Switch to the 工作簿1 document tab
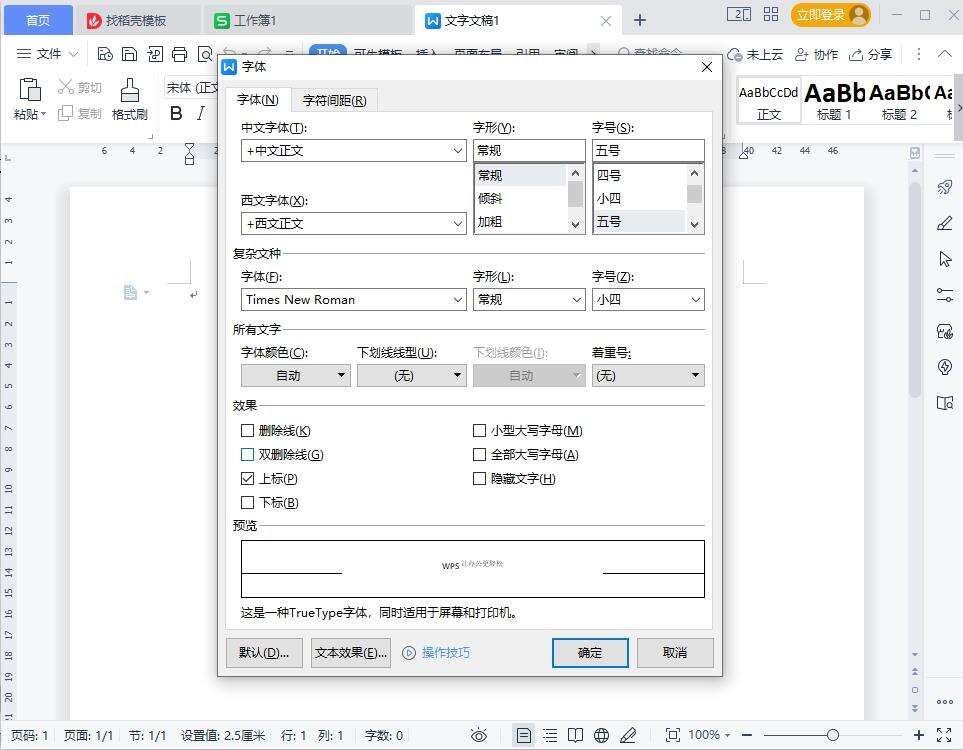Image resolution: width=963 pixels, height=750 pixels. (255, 20)
